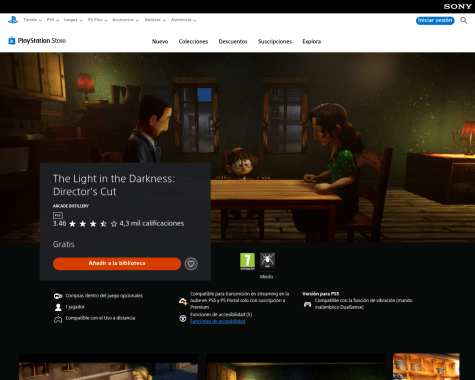Expand the PS5 dropdown menu
The height and width of the screenshot is (380, 475).
point(53,20)
